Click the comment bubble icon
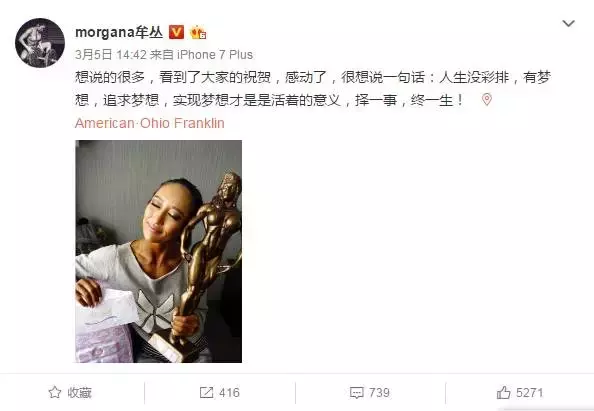 (356, 393)
